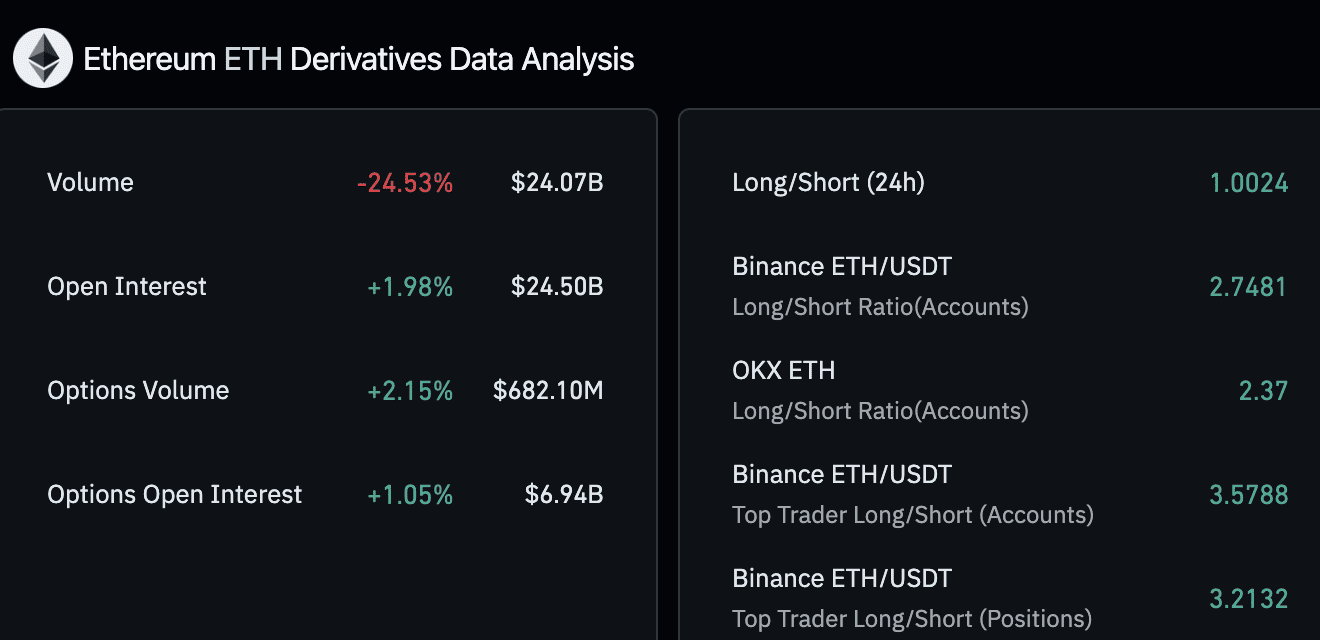
Task: Click the $682.10M options volume value
Action: point(547,390)
